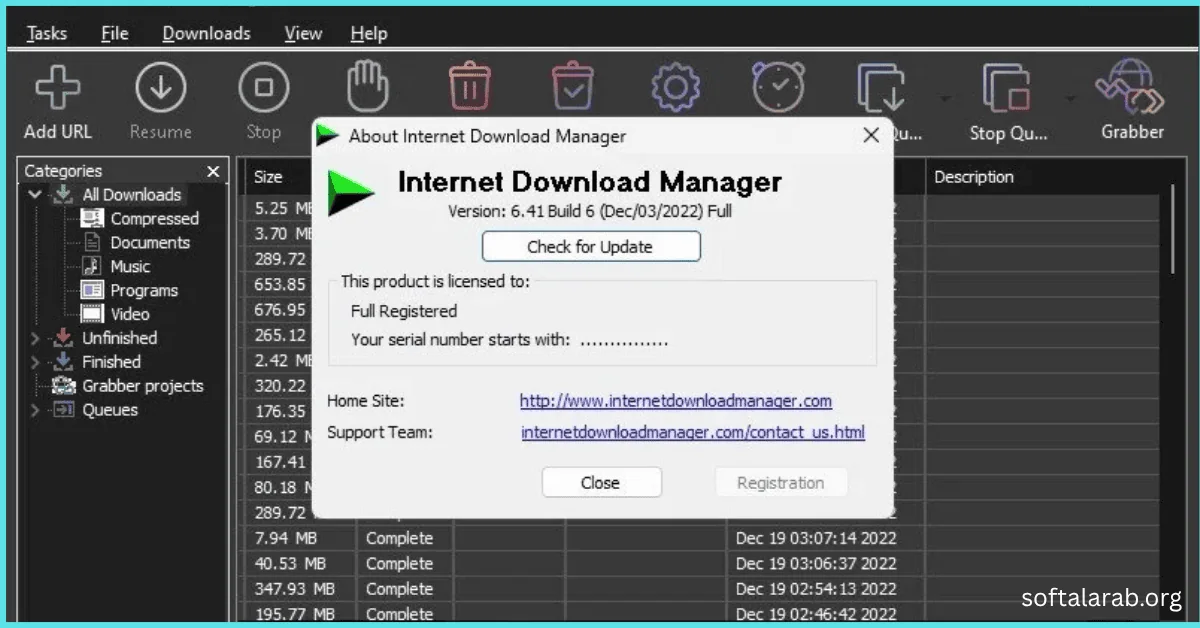
Task: Close the Categories panel
Action: click(x=213, y=171)
